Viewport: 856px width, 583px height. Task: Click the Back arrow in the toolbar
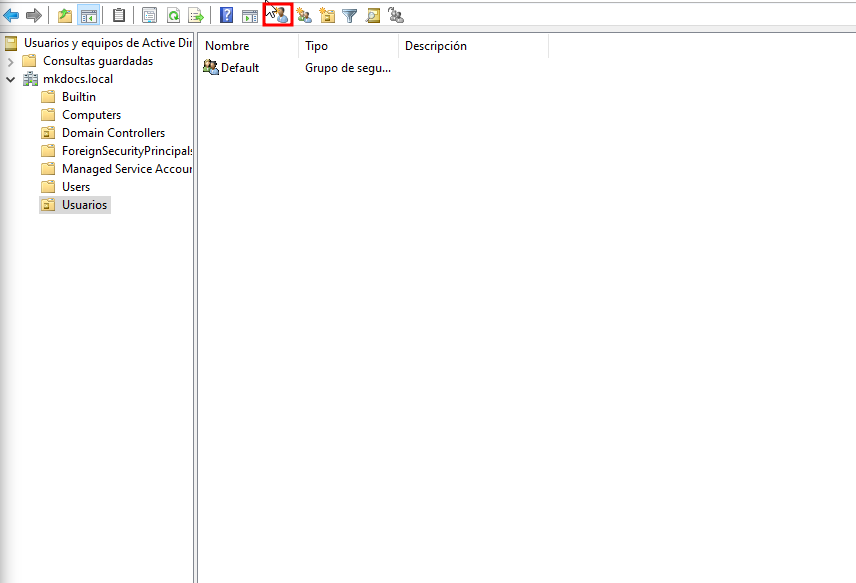tap(12, 15)
